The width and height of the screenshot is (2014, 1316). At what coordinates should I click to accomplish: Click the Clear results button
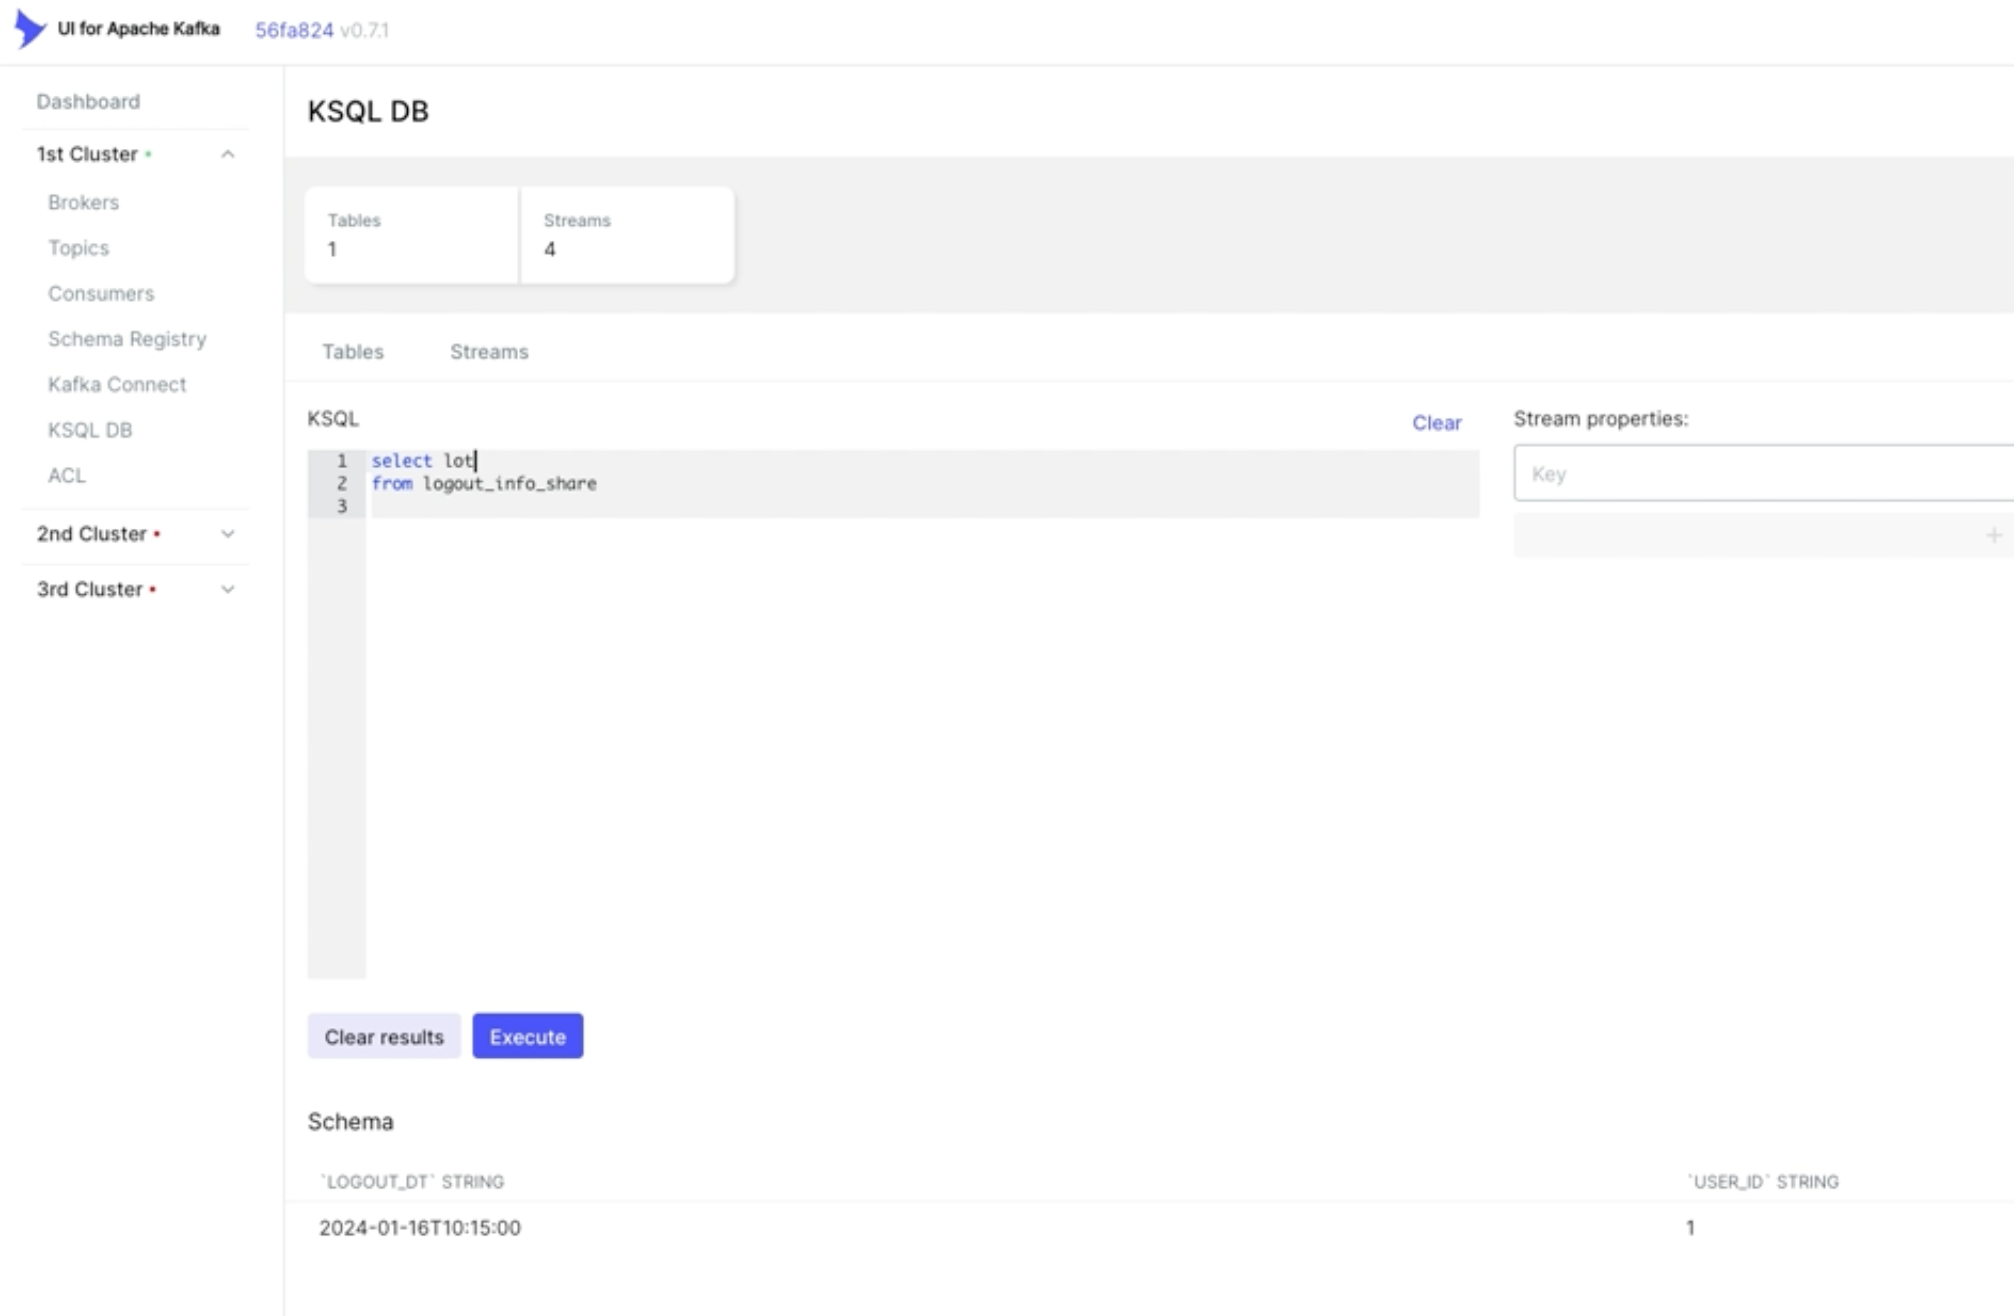point(383,1037)
